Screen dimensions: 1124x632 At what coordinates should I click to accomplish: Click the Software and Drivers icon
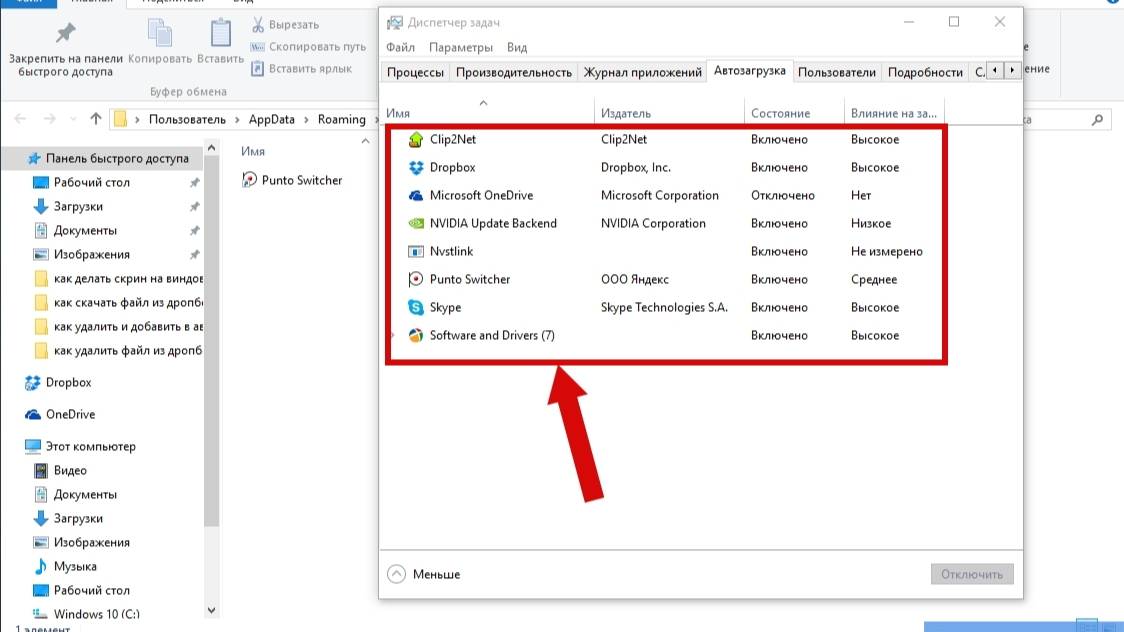pos(416,335)
